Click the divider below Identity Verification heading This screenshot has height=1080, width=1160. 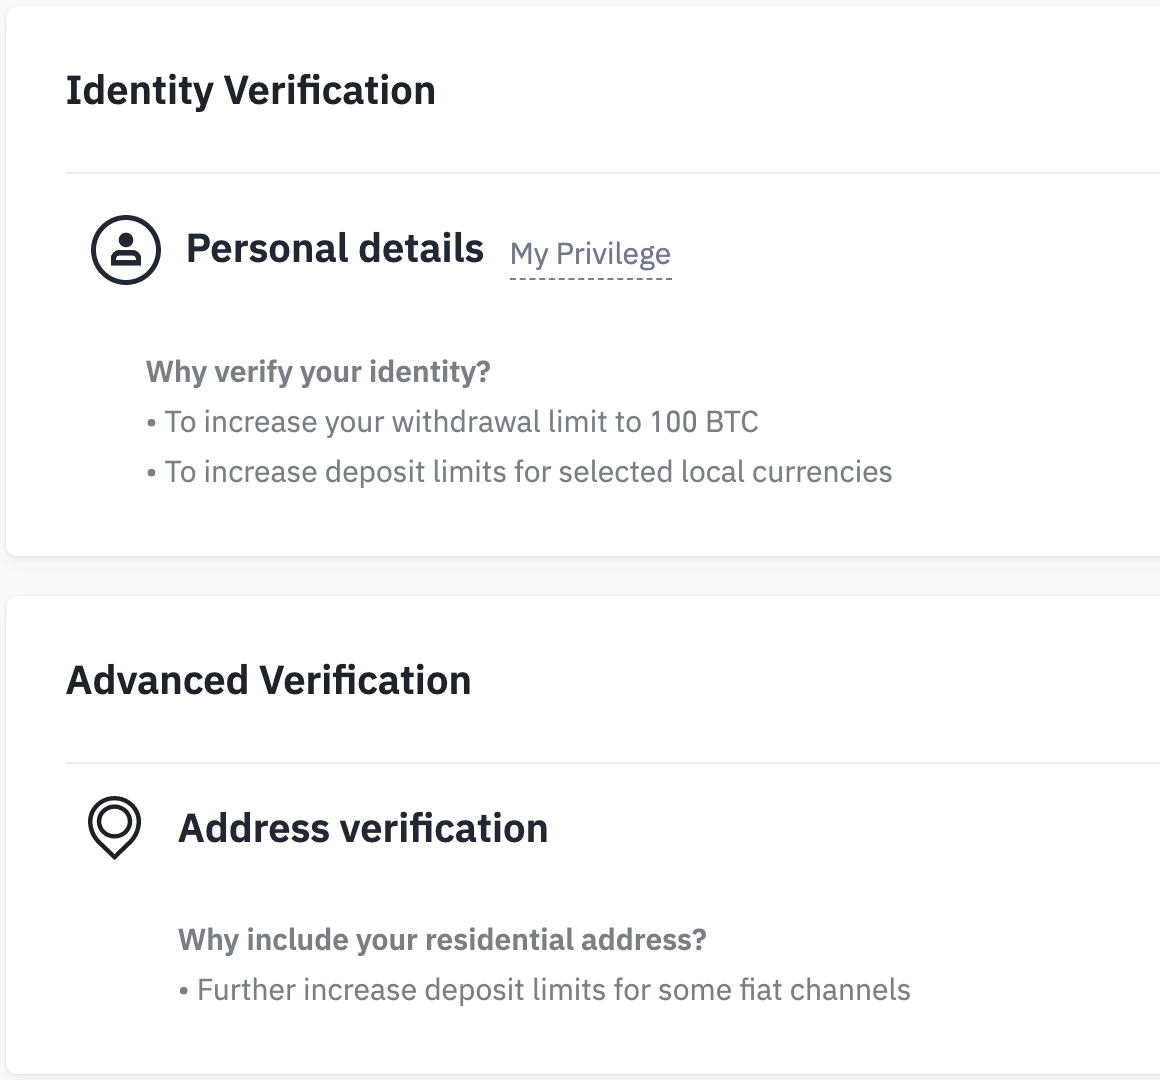pyautogui.click(x=600, y=173)
